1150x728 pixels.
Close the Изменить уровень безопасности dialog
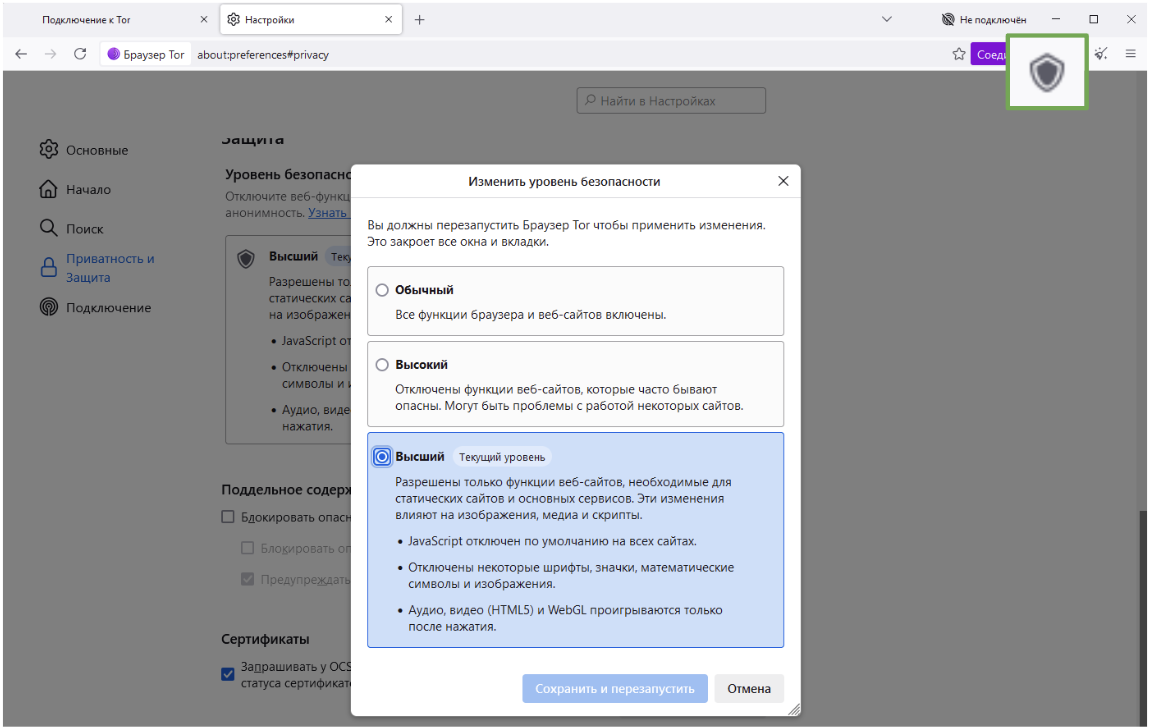pyautogui.click(x=783, y=181)
